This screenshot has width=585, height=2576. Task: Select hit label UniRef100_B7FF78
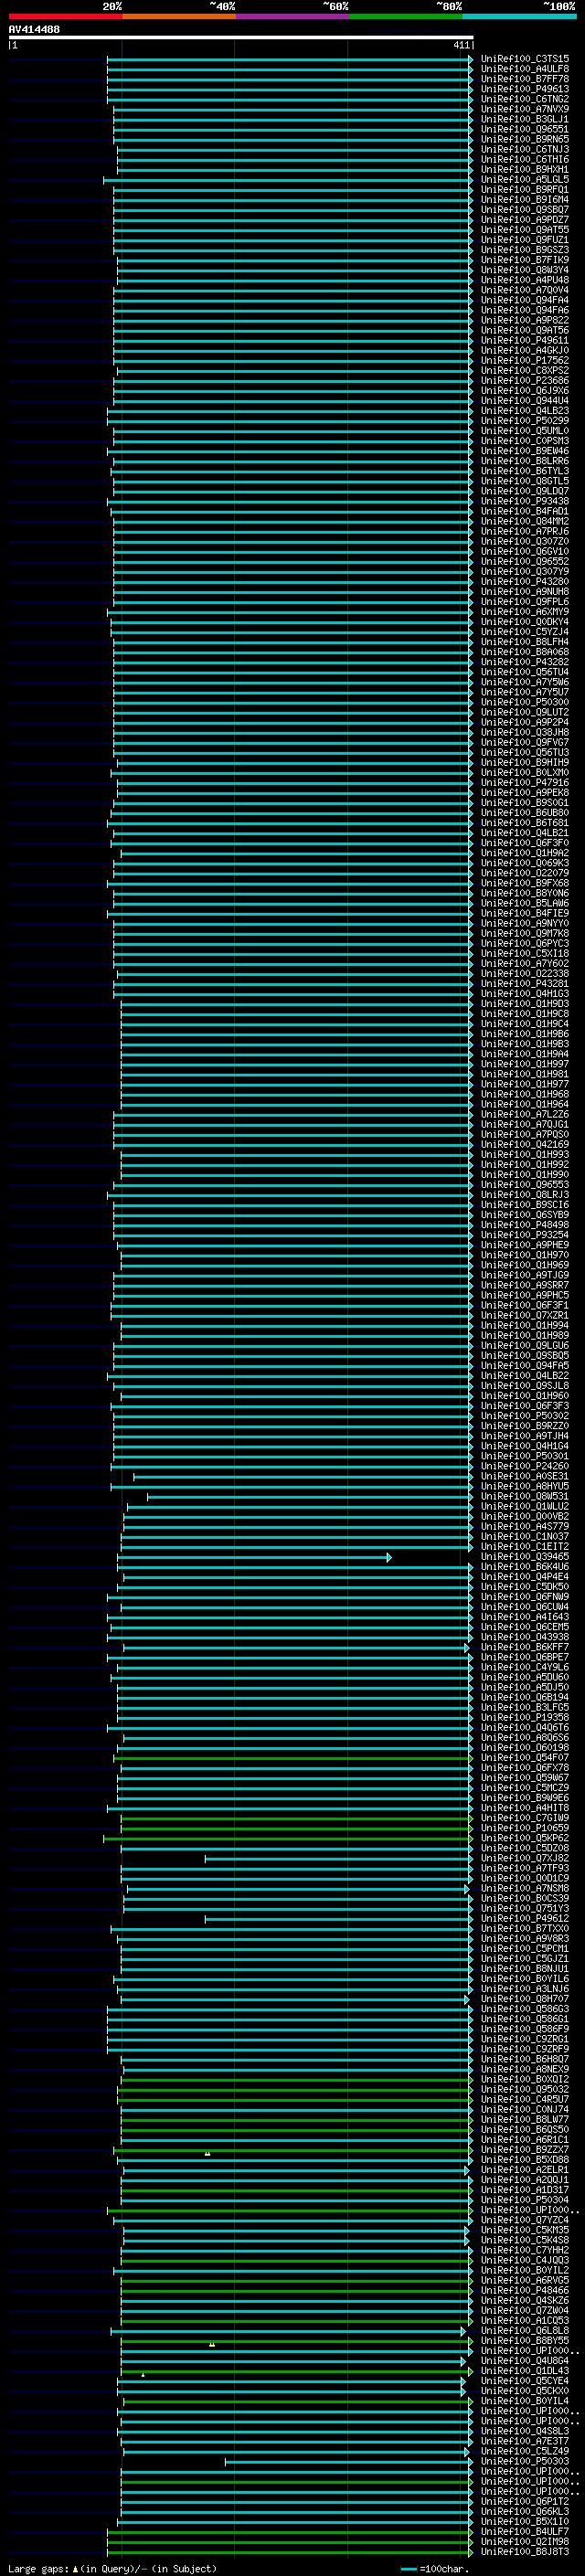pyautogui.click(x=525, y=79)
